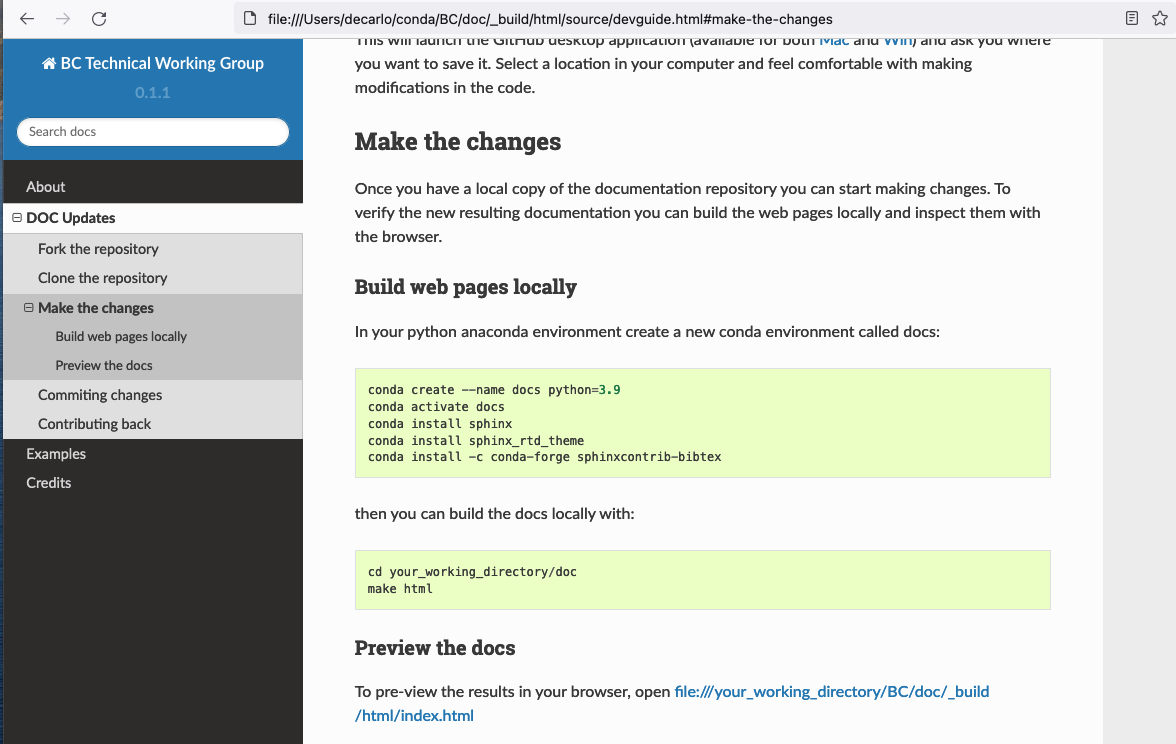Open reader view icon

coord(1132,19)
